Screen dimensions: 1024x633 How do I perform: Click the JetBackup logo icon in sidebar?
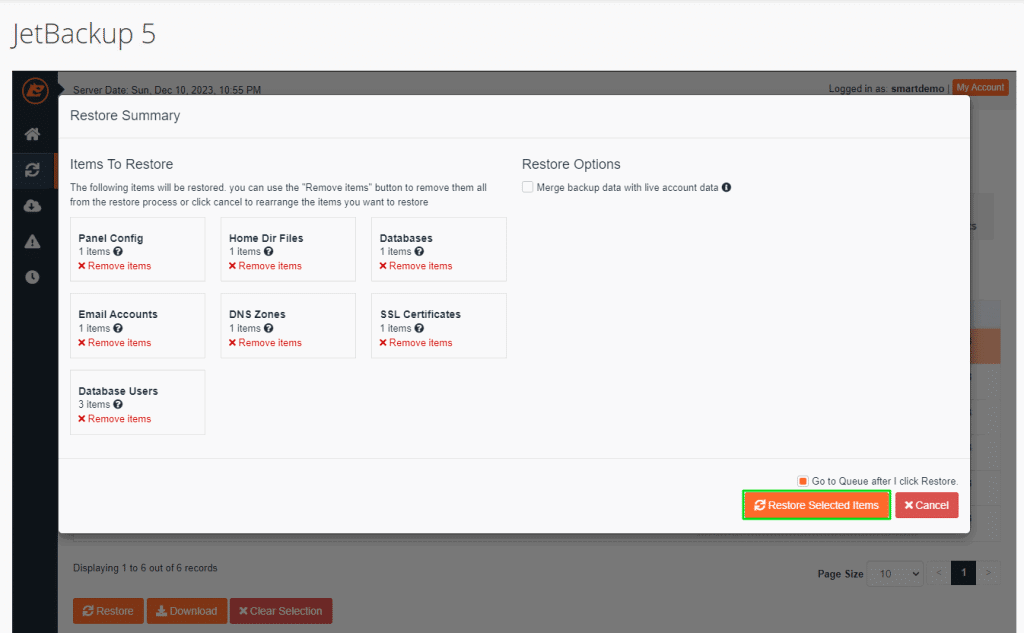click(35, 90)
